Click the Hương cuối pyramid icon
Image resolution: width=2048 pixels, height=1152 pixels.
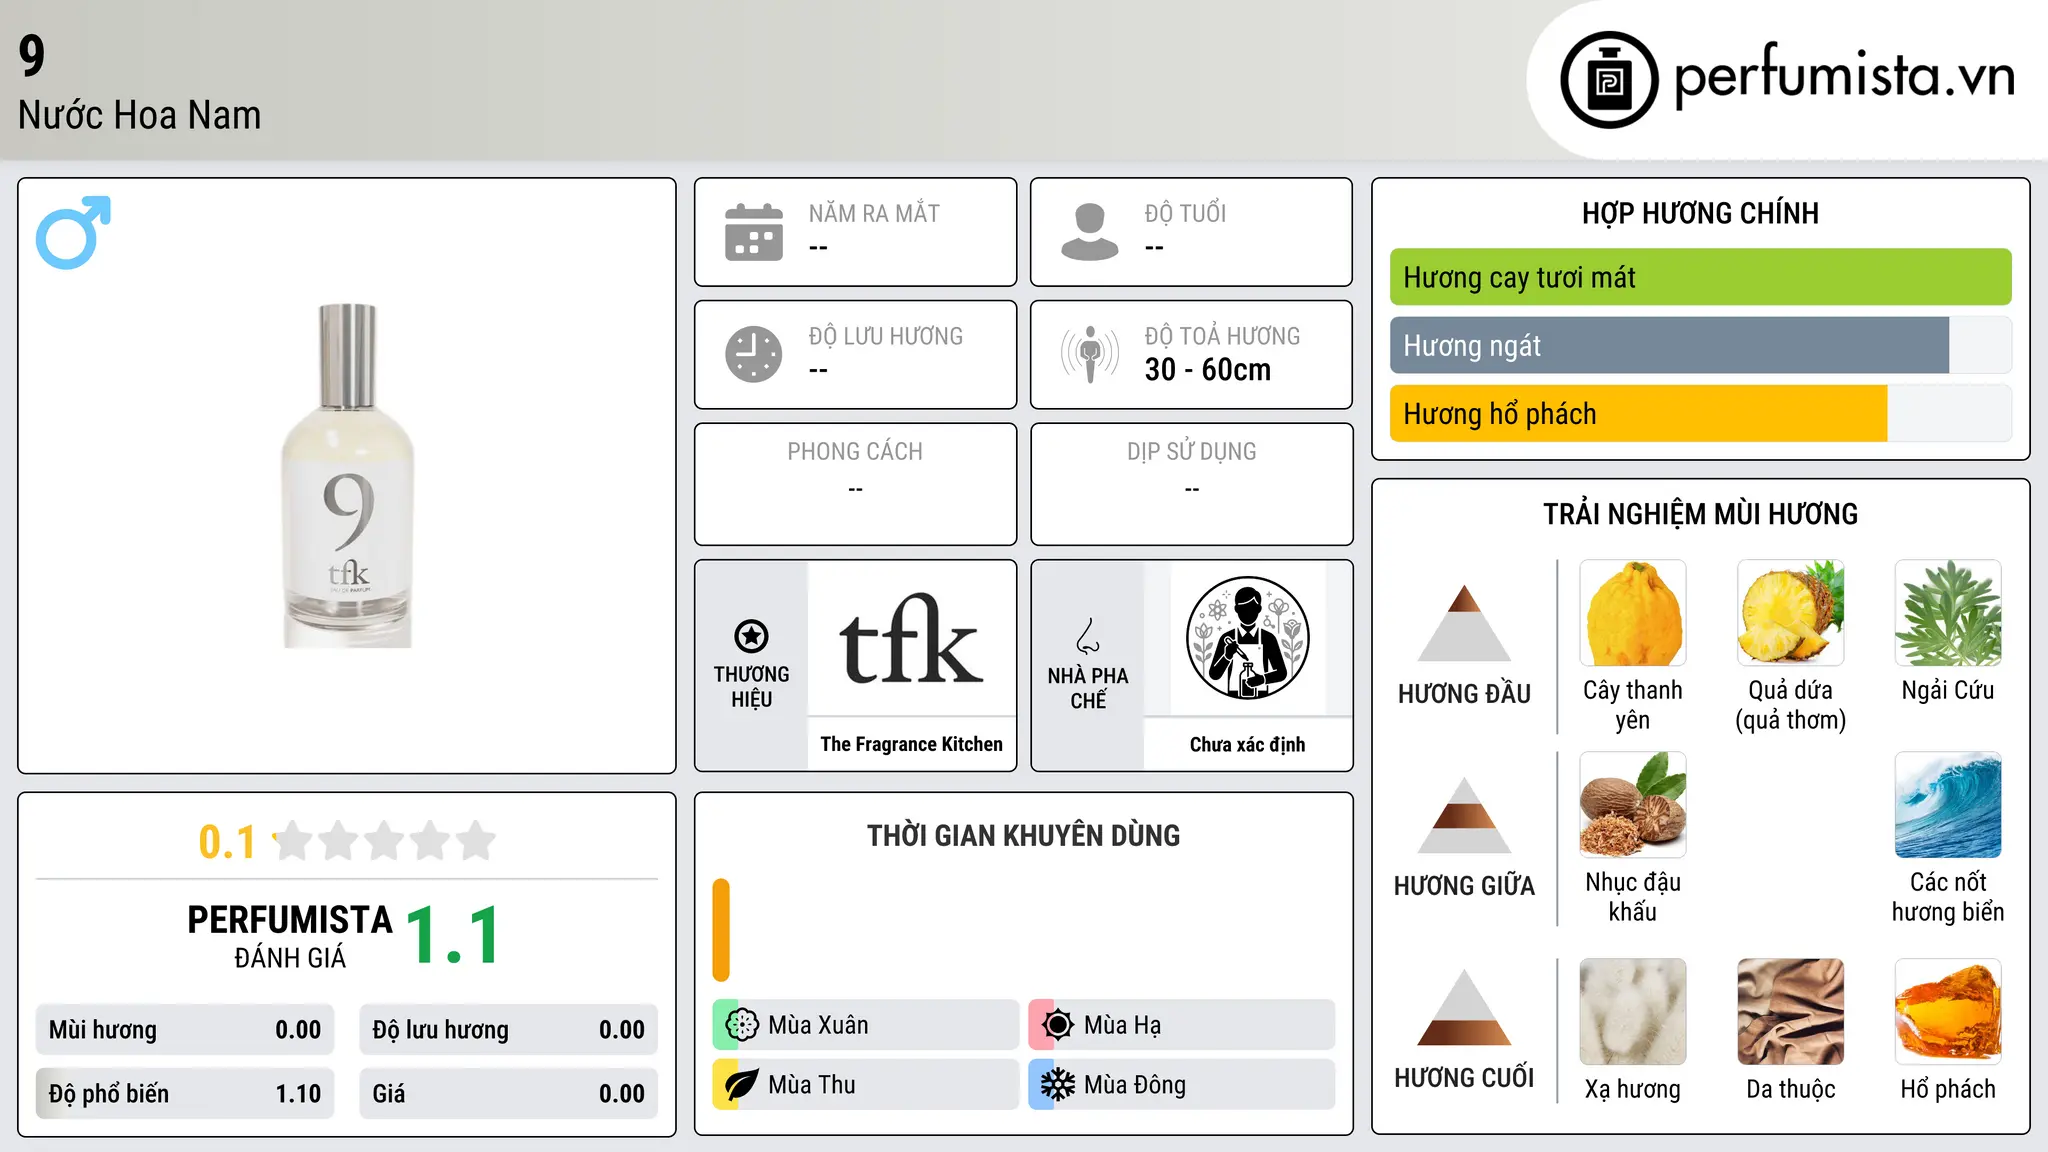(x=1464, y=1007)
